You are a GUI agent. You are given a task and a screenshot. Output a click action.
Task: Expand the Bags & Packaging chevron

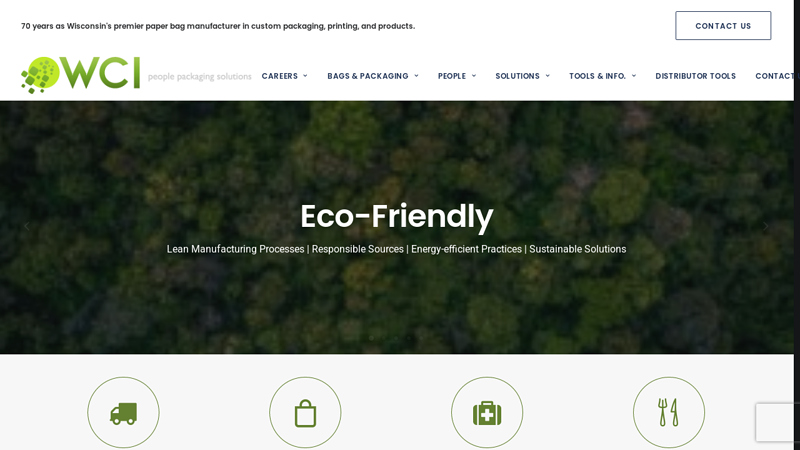pyautogui.click(x=416, y=76)
